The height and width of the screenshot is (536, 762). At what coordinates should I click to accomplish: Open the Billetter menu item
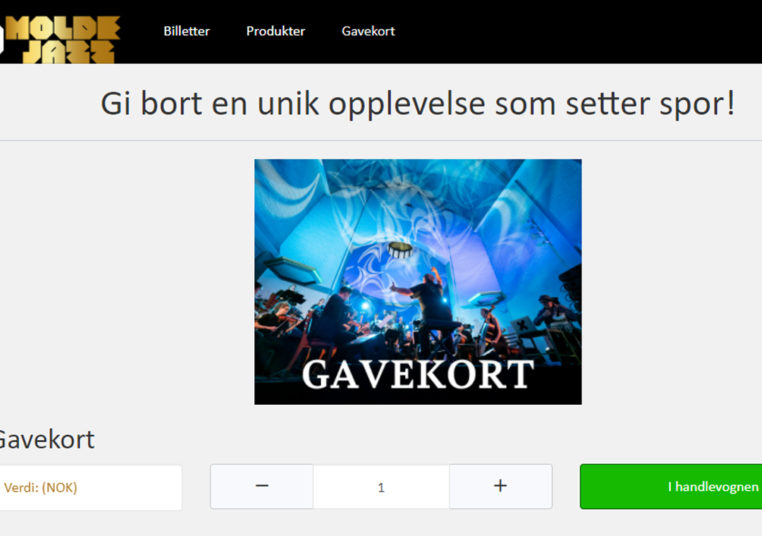point(187,31)
